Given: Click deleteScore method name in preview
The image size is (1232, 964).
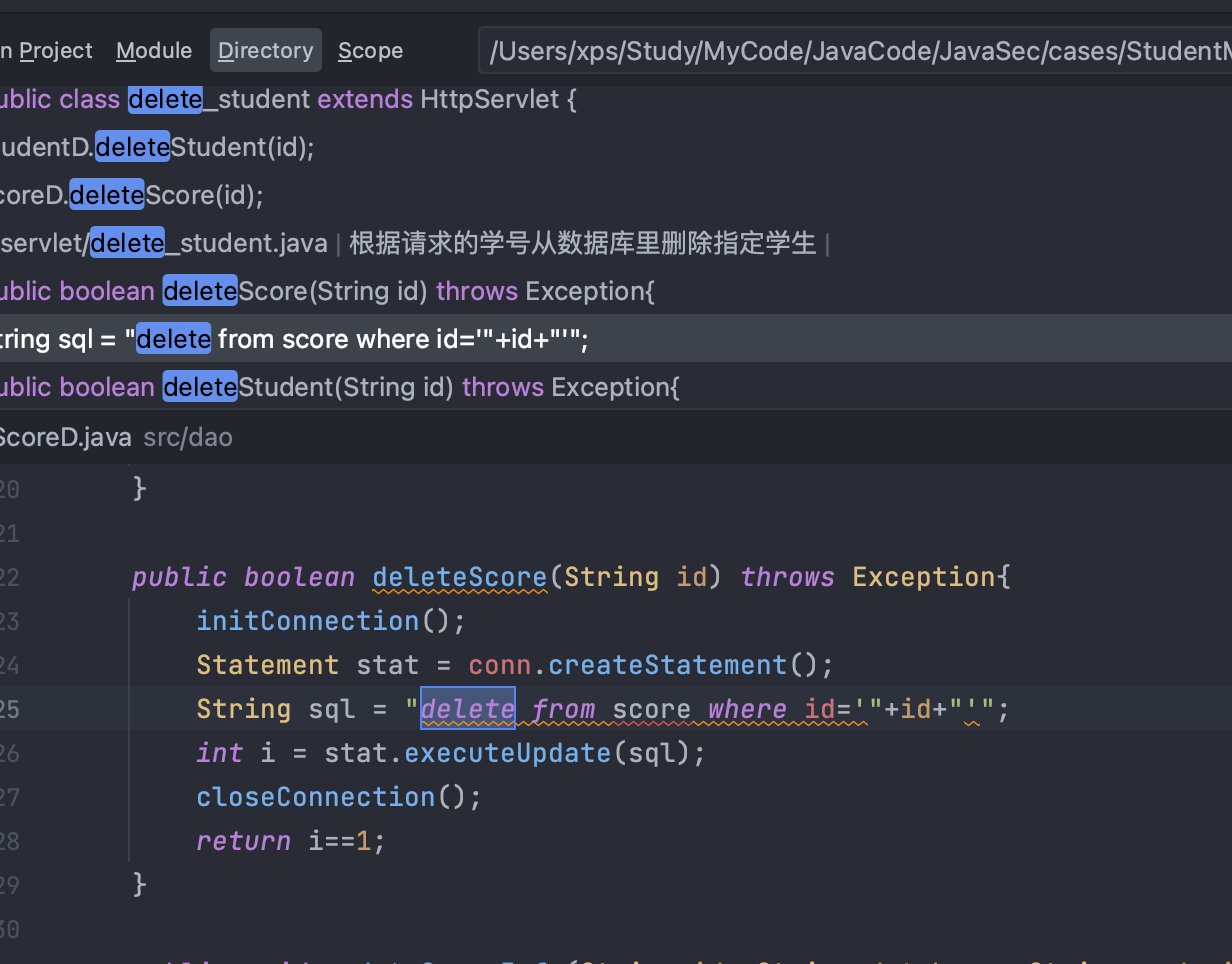Looking at the screenshot, I should click(459, 578).
